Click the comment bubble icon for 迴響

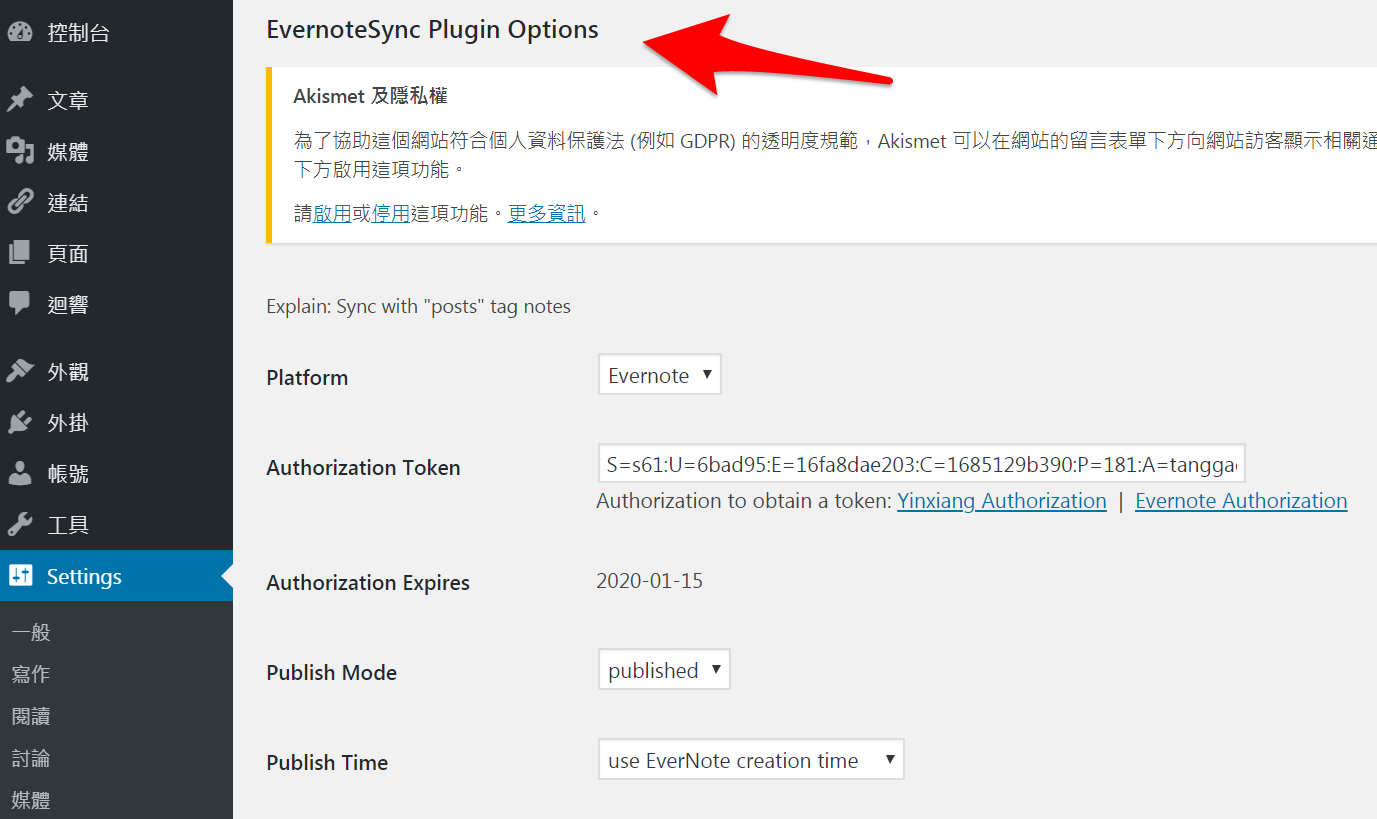pos(20,304)
